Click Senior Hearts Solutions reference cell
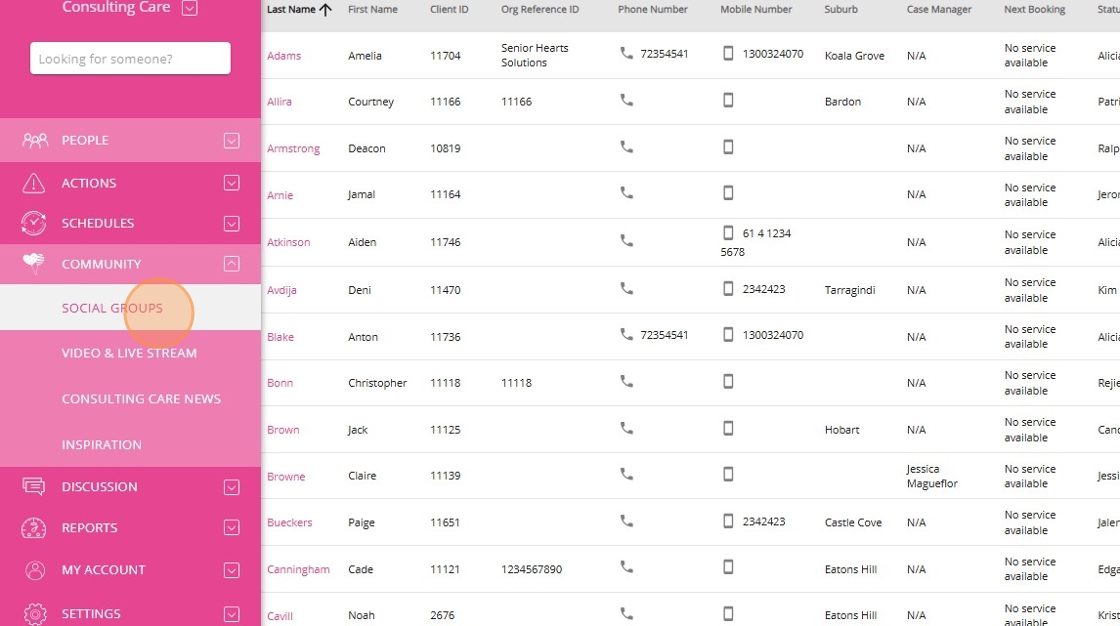 (534, 55)
